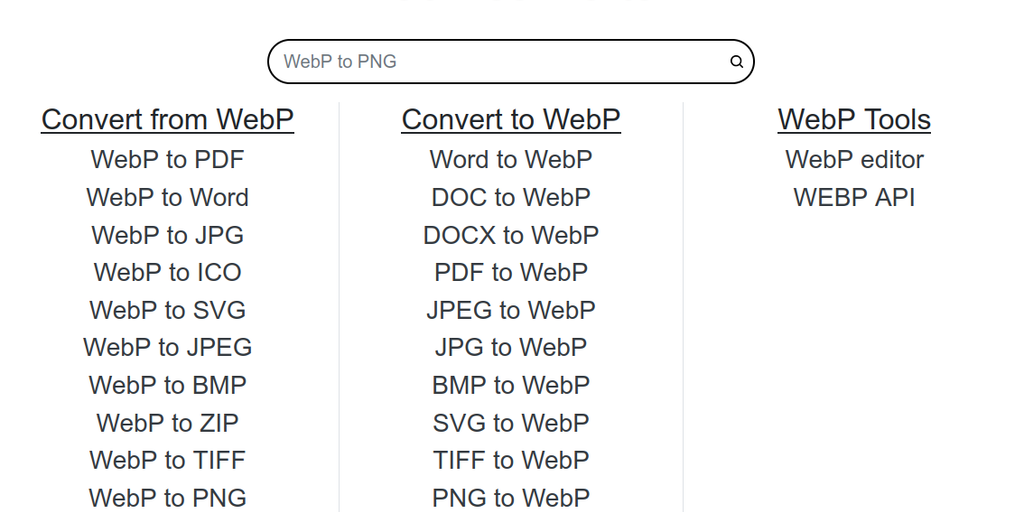Open the PDF to WebP link
Screen dimensions: 1024x512
(511, 273)
